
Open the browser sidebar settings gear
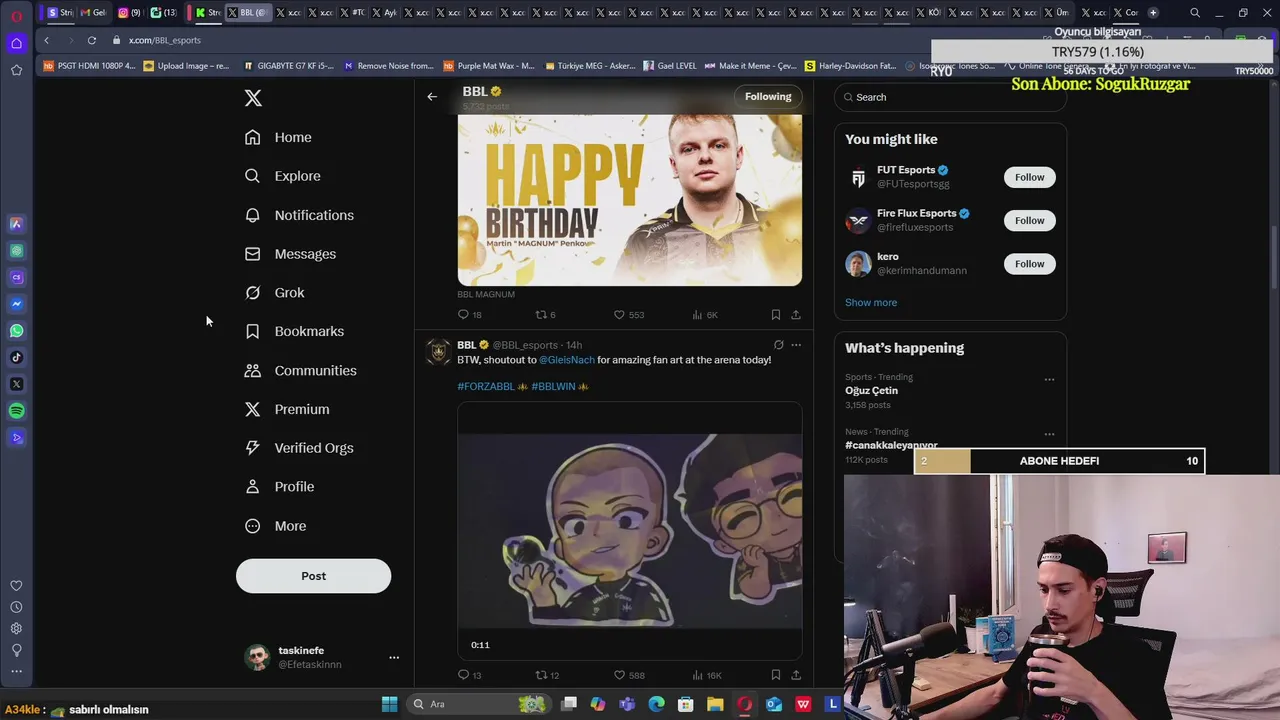pos(16,629)
